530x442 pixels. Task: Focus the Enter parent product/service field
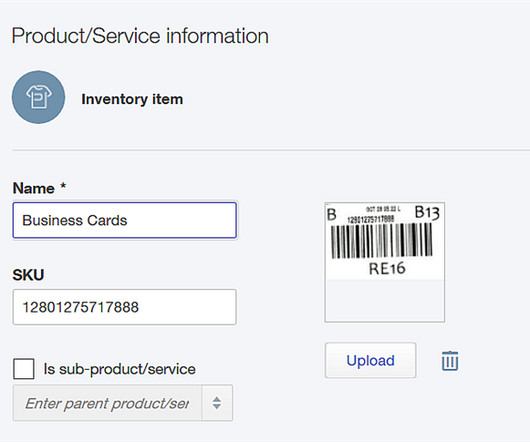107,403
